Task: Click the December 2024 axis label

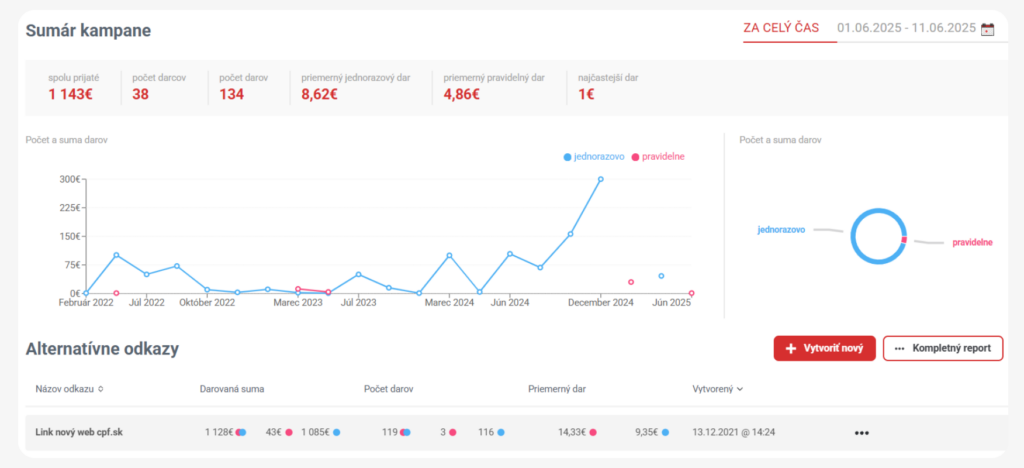Action: click(601, 303)
